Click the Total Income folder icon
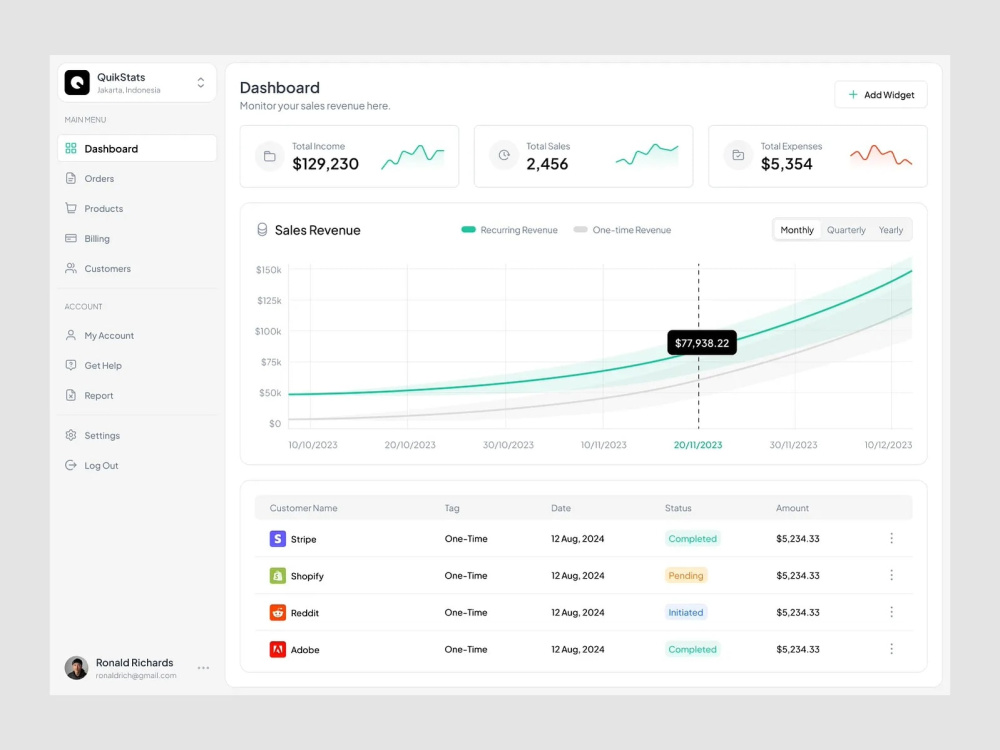 tap(270, 156)
